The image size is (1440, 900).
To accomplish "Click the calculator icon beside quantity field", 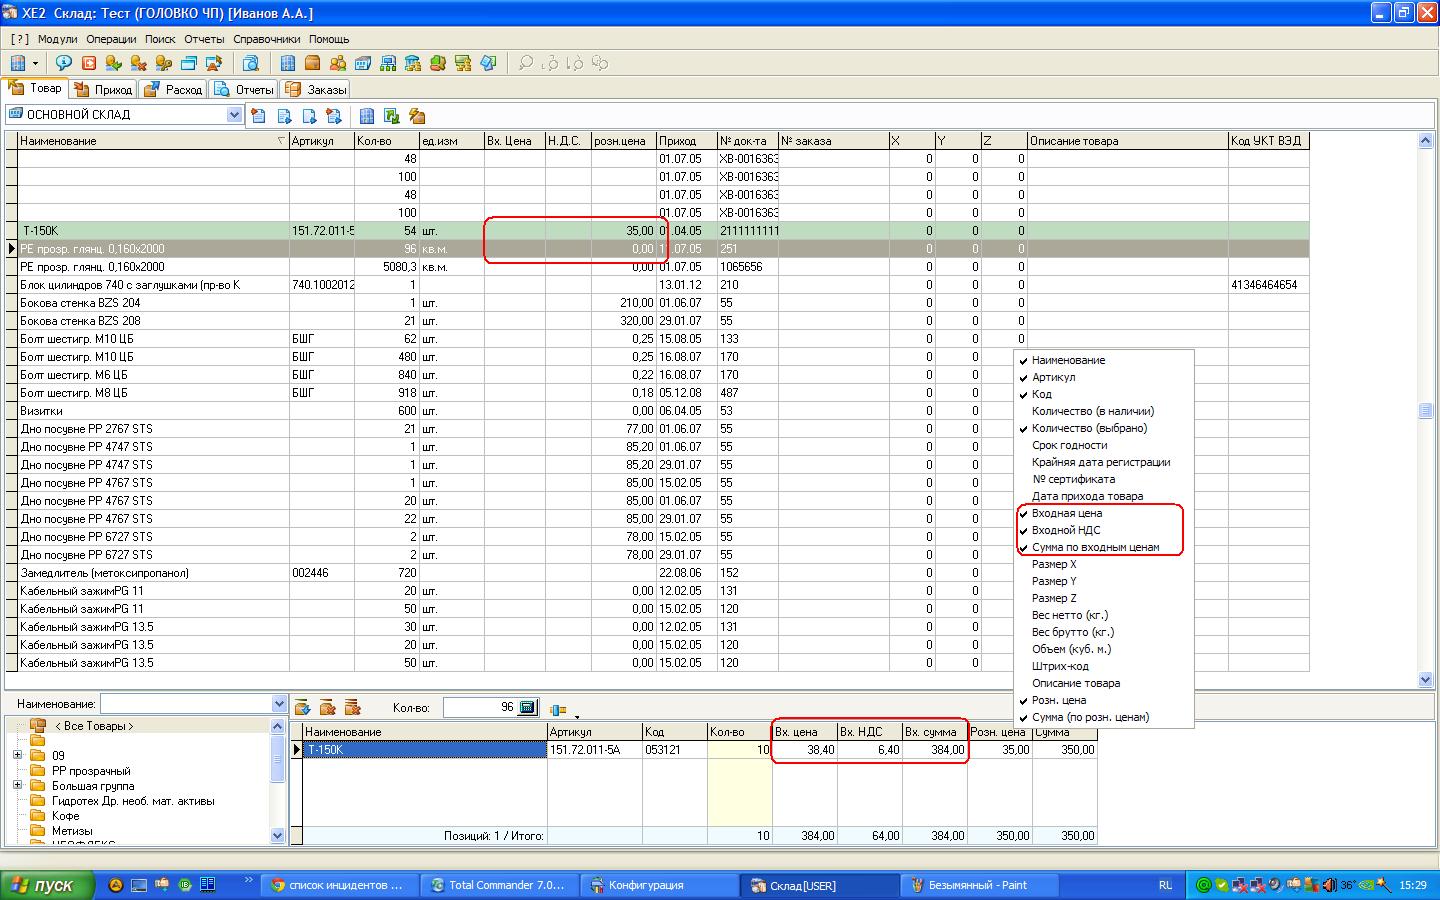I will coord(528,707).
